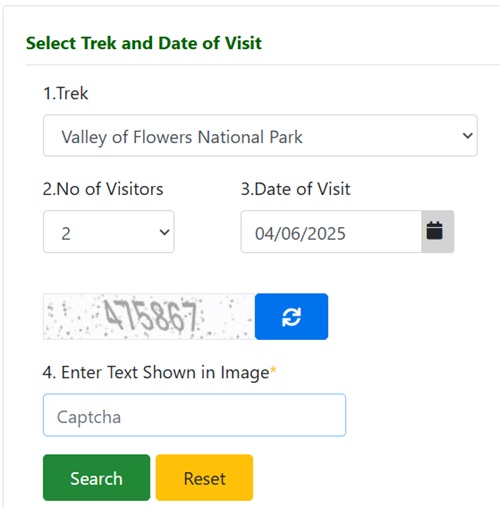The image size is (500, 508).
Task: Select the year 2025 in the date
Action: pos(326,233)
